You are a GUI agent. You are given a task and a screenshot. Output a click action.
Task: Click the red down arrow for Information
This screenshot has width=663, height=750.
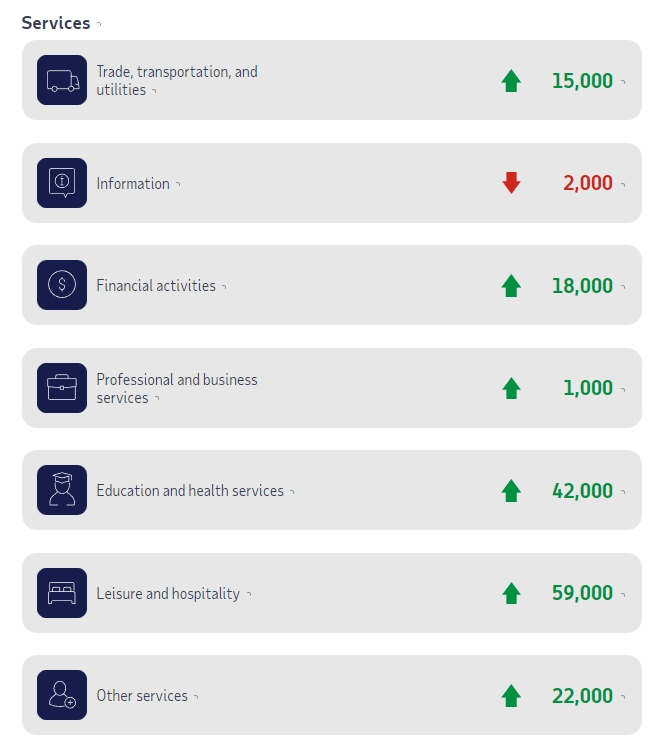511,183
